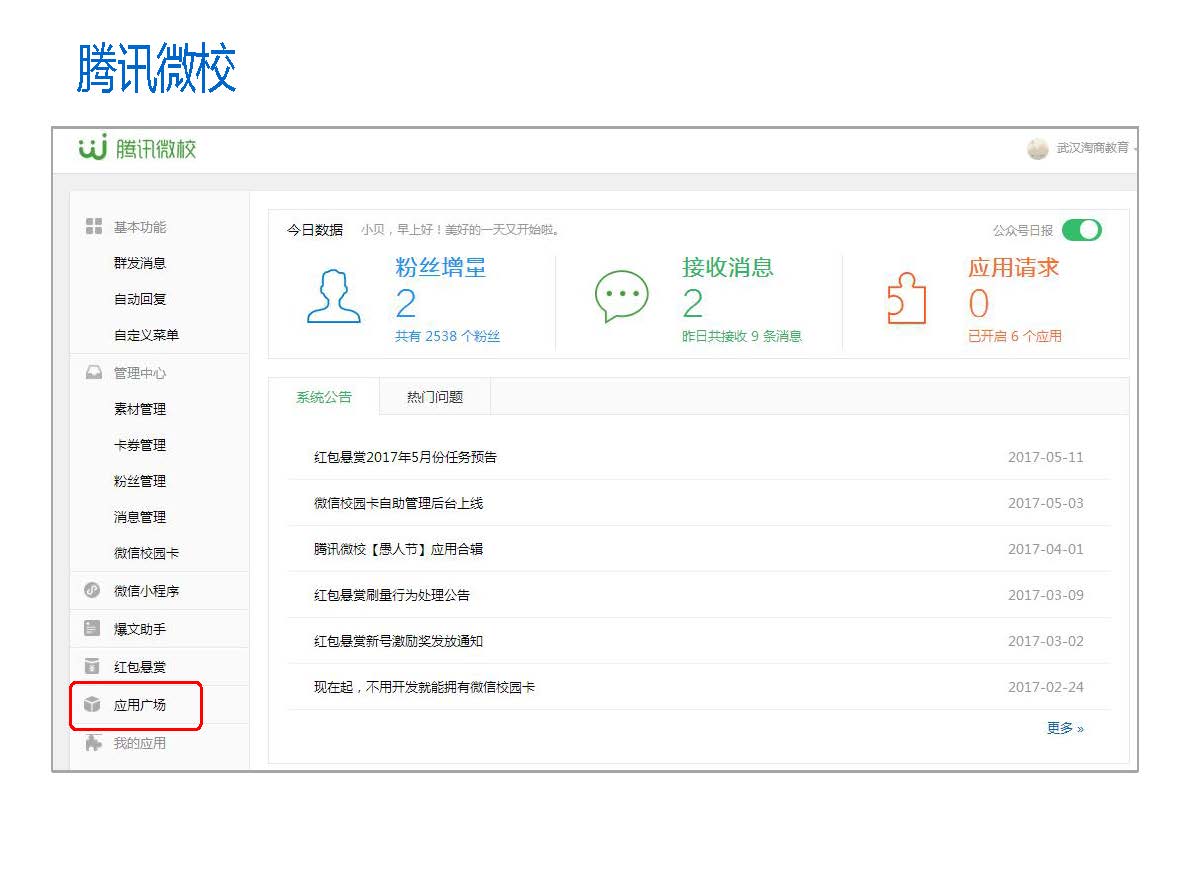This screenshot has width=1190, height=895.
Task: Go to 粉丝管理 in the sidebar
Action: click(x=140, y=481)
